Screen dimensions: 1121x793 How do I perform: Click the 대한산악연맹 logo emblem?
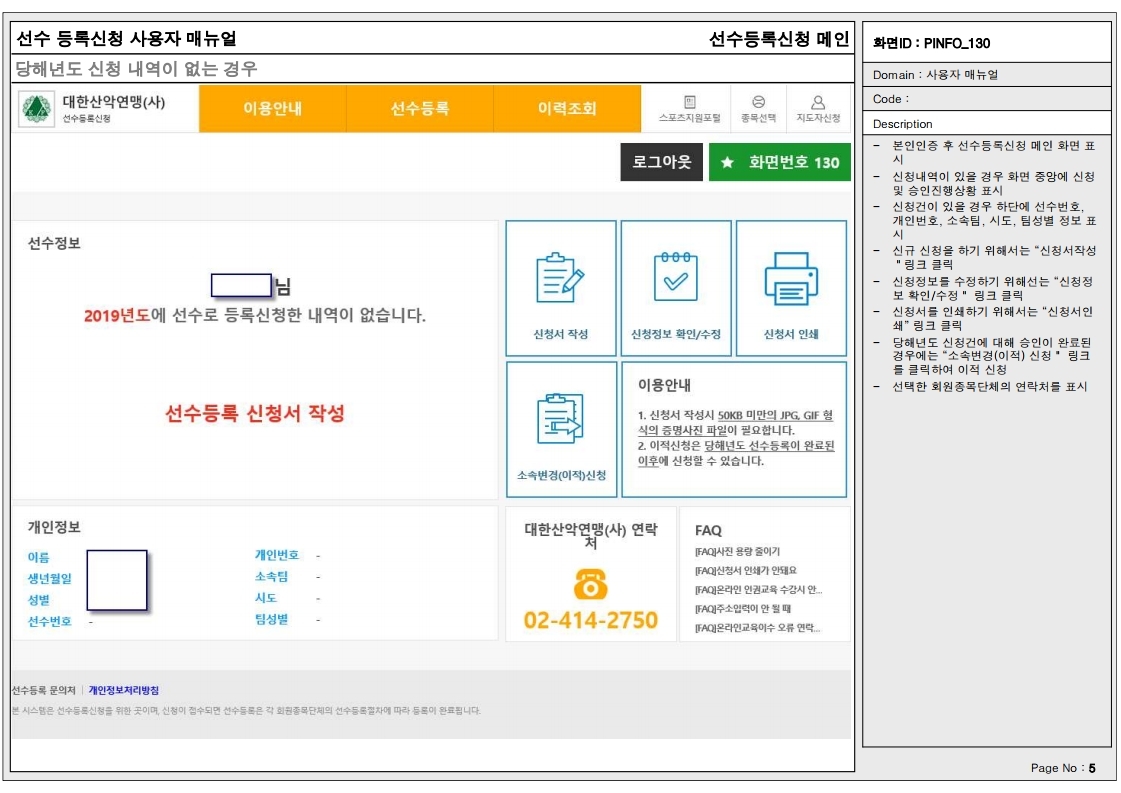pos(36,109)
